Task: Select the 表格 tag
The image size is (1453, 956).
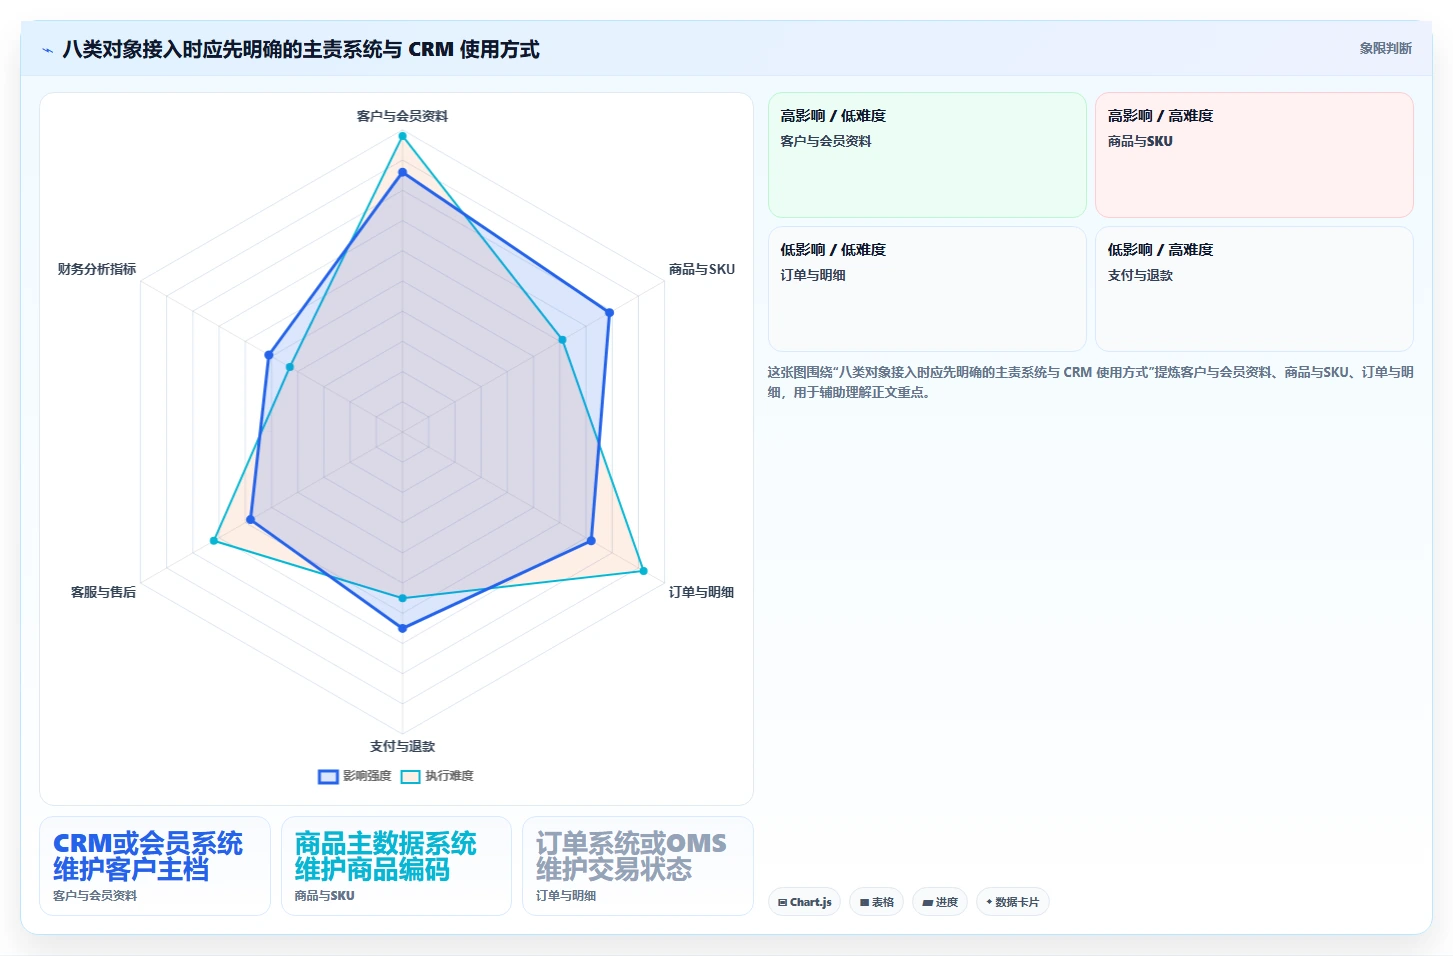Action: point(877,902)
